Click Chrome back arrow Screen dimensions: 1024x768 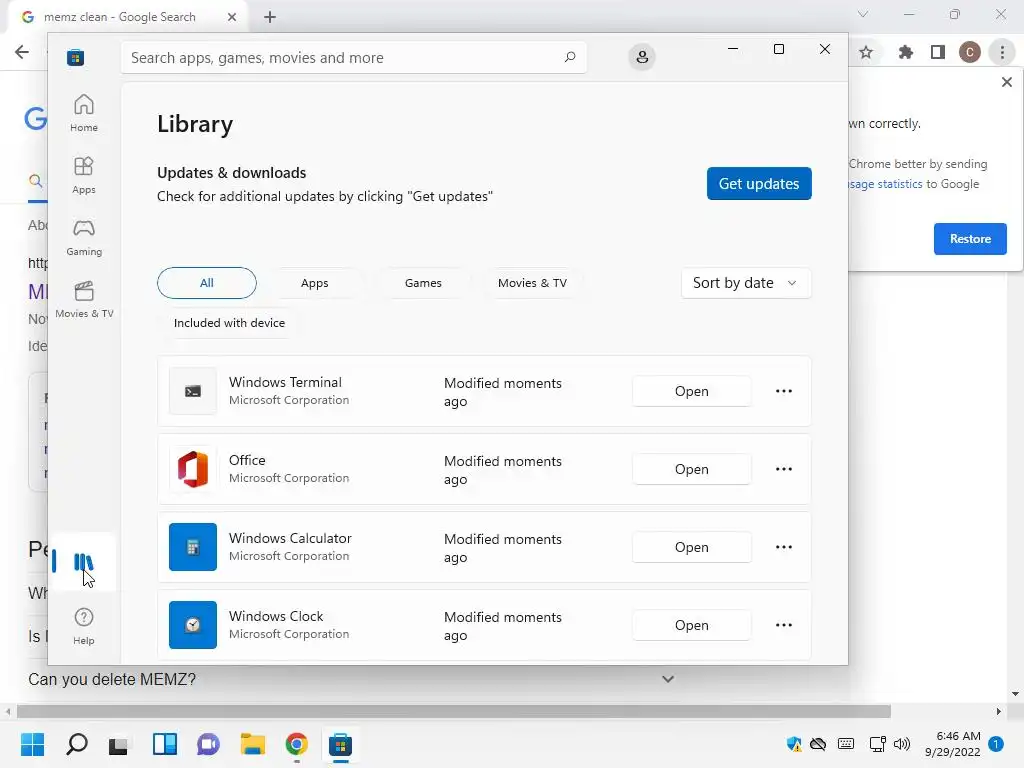22,52
